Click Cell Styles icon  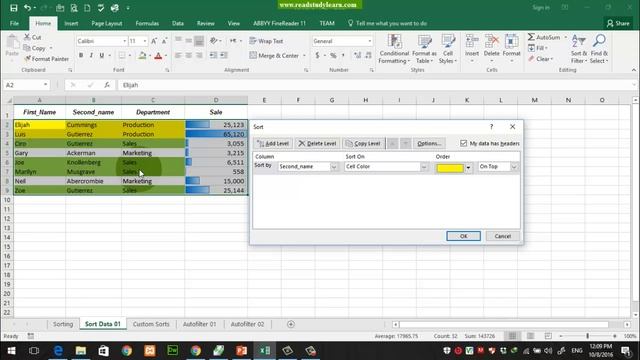448,49
